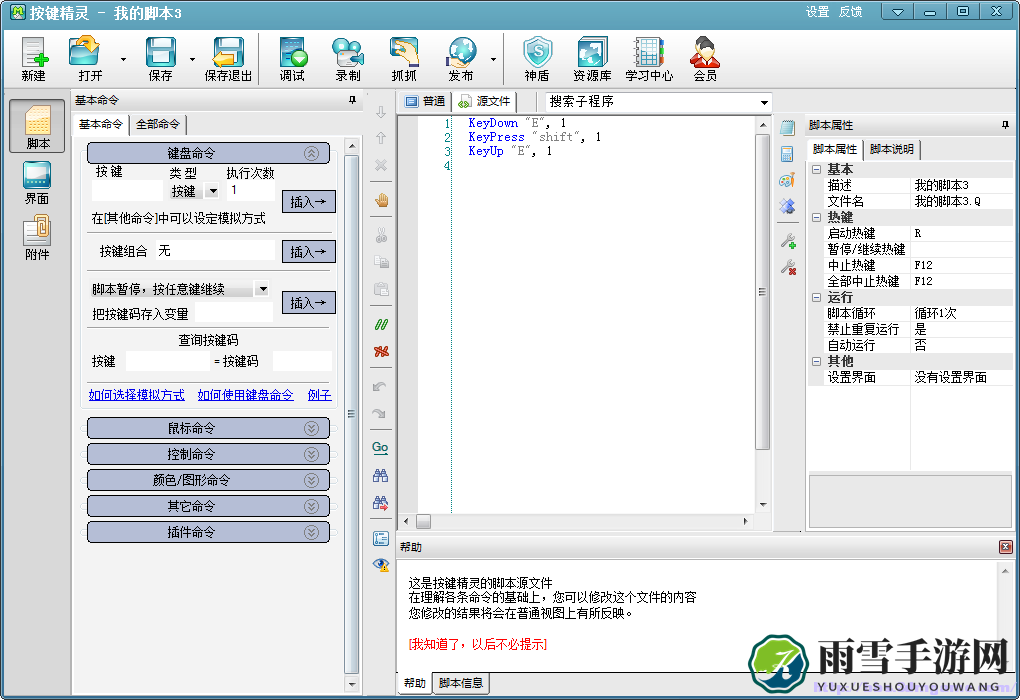This screenshot has width=1020, height=700.
Task: Click the red uncomment icon
Action: tap(381, 351)
